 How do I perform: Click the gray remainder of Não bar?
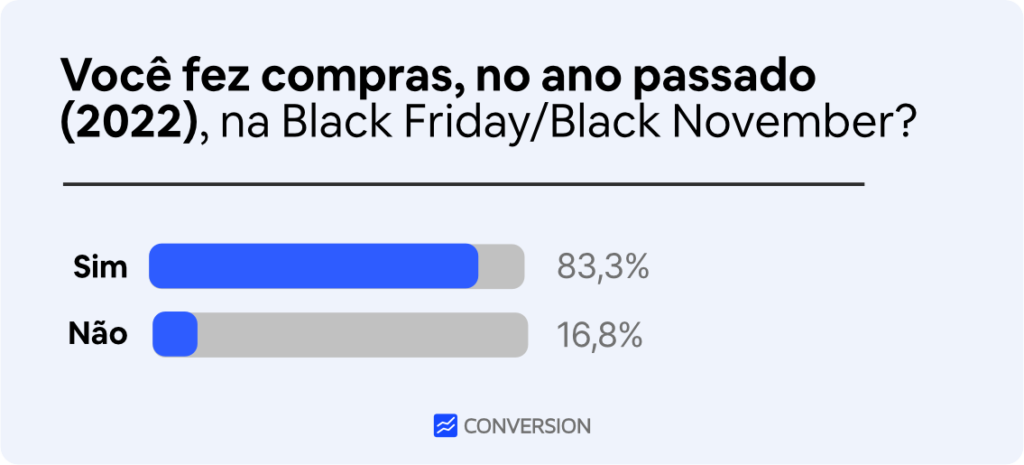(362, 334)
